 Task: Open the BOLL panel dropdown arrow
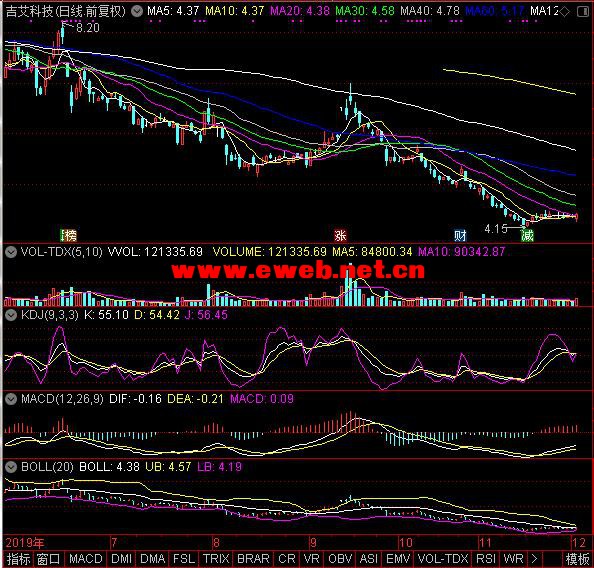point(11,467)
